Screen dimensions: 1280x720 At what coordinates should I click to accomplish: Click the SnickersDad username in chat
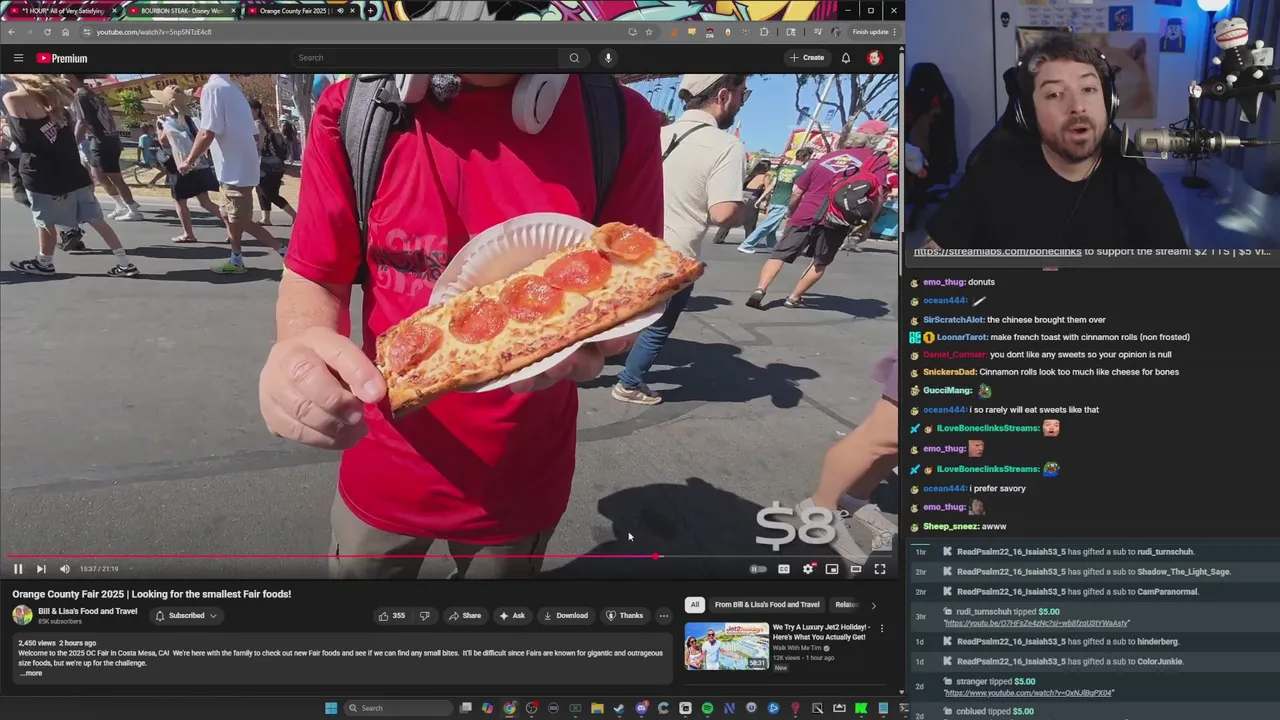(949, 372)
